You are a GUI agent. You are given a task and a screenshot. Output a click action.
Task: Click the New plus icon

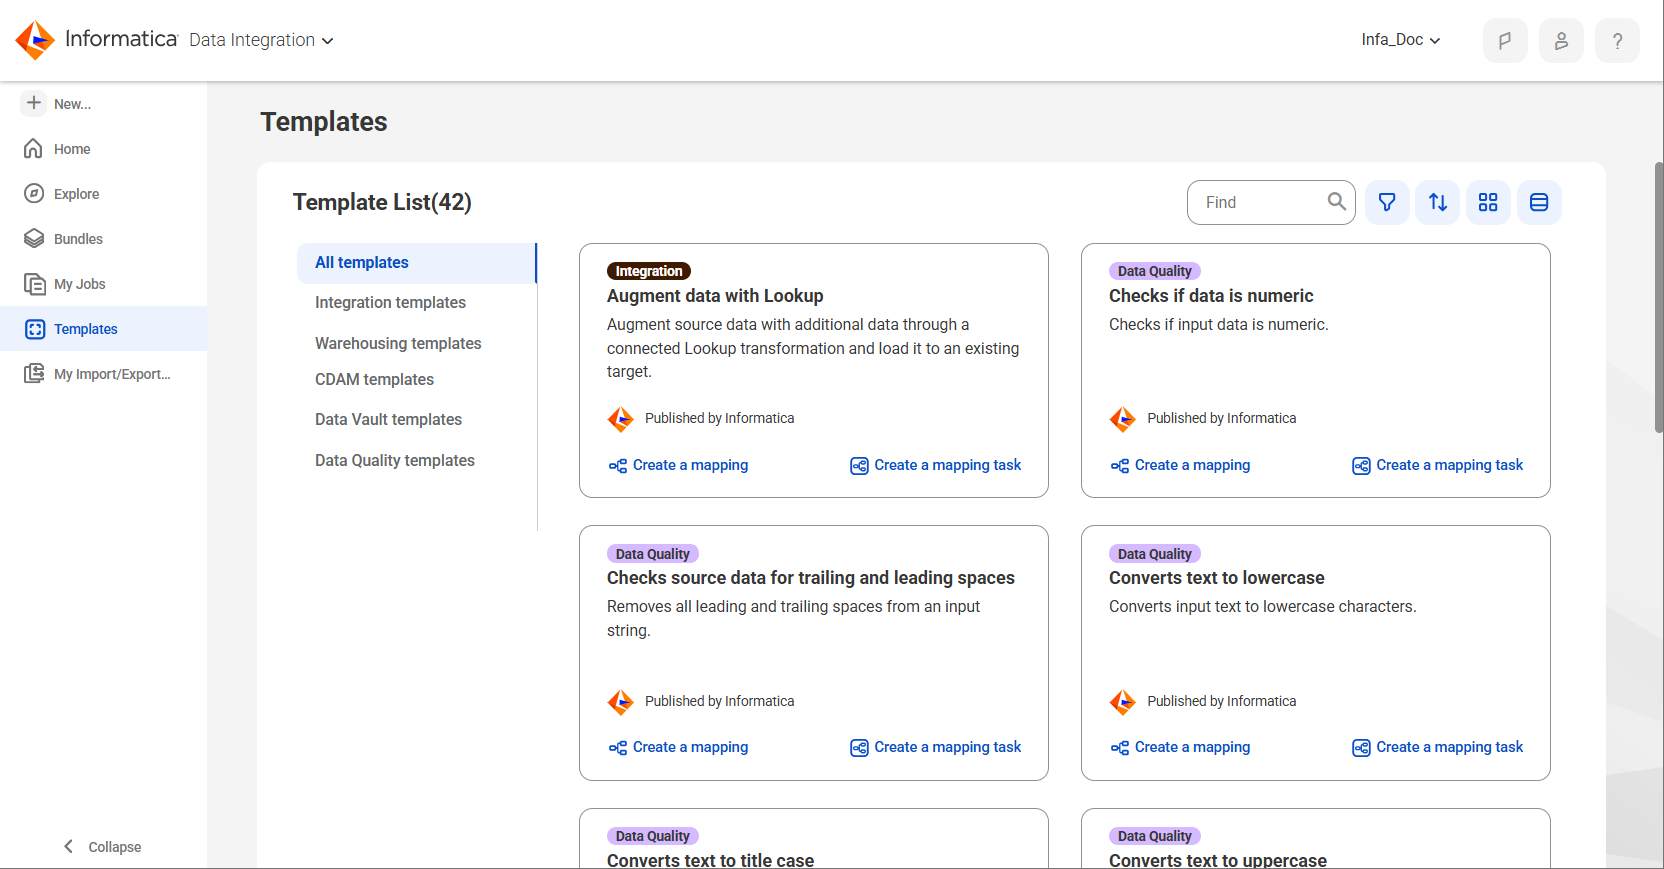pos(34,103)
